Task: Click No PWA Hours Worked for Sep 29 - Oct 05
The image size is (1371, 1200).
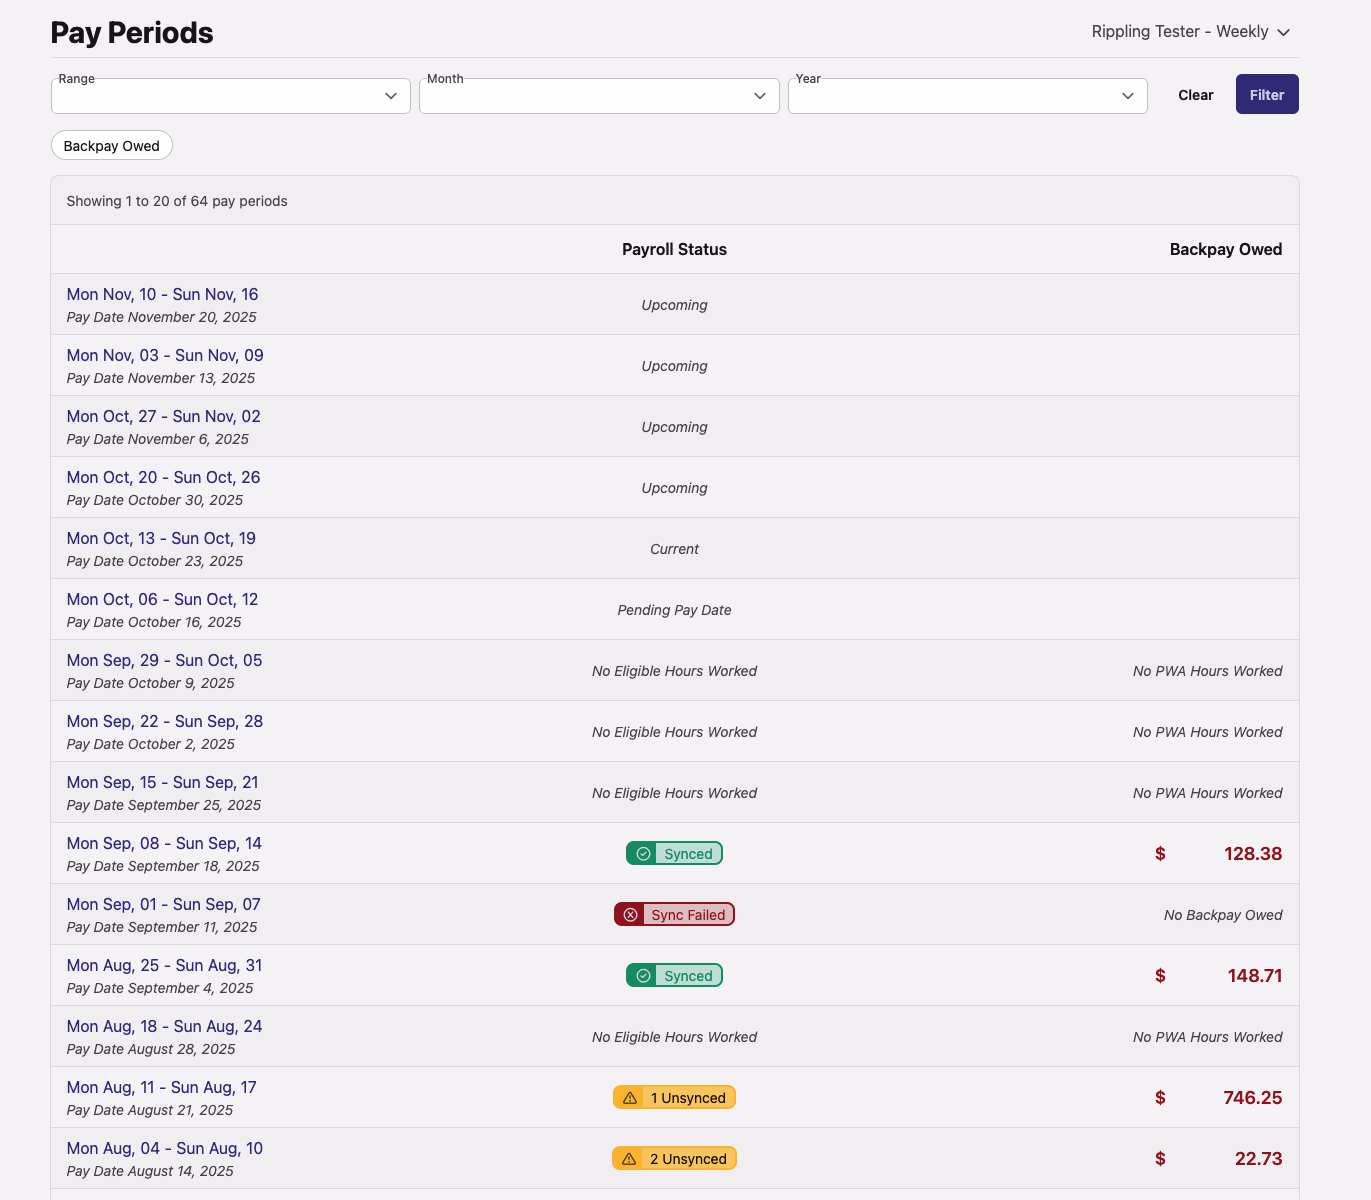Action: point(1208,671)
